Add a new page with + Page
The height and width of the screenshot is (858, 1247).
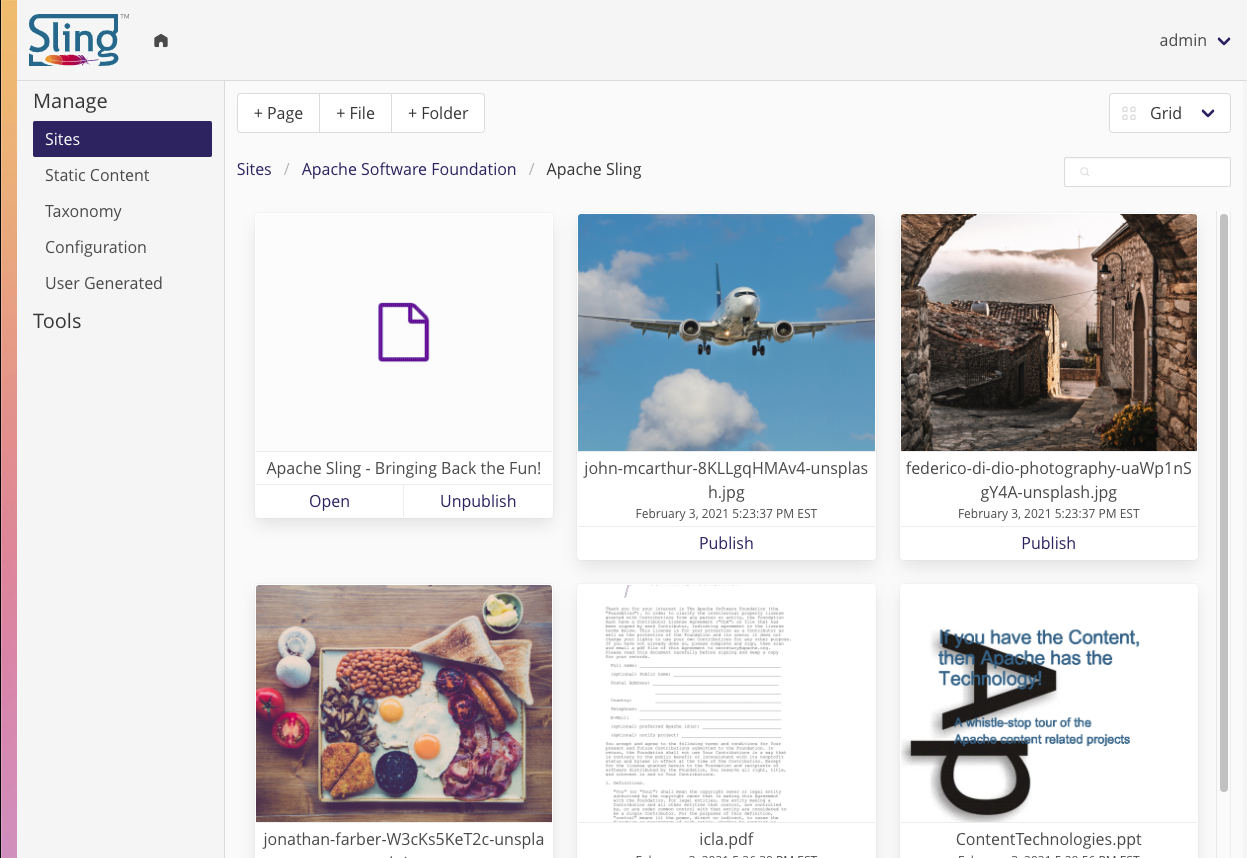pyautogui.click(x=278, y=114)
